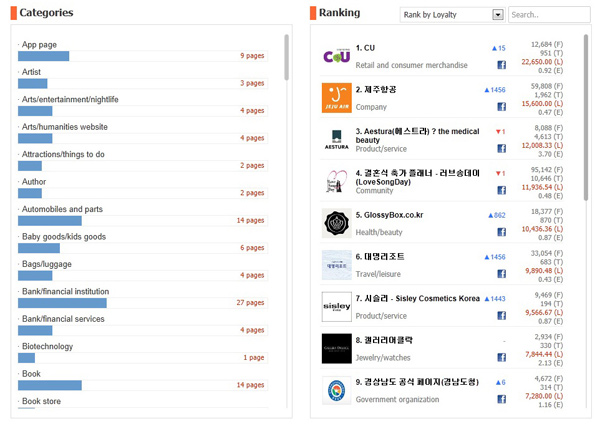Viewport: 600px width, 429px height.
Task: Open the black jewelry/watches page logo
Action: tap(336, 348)
